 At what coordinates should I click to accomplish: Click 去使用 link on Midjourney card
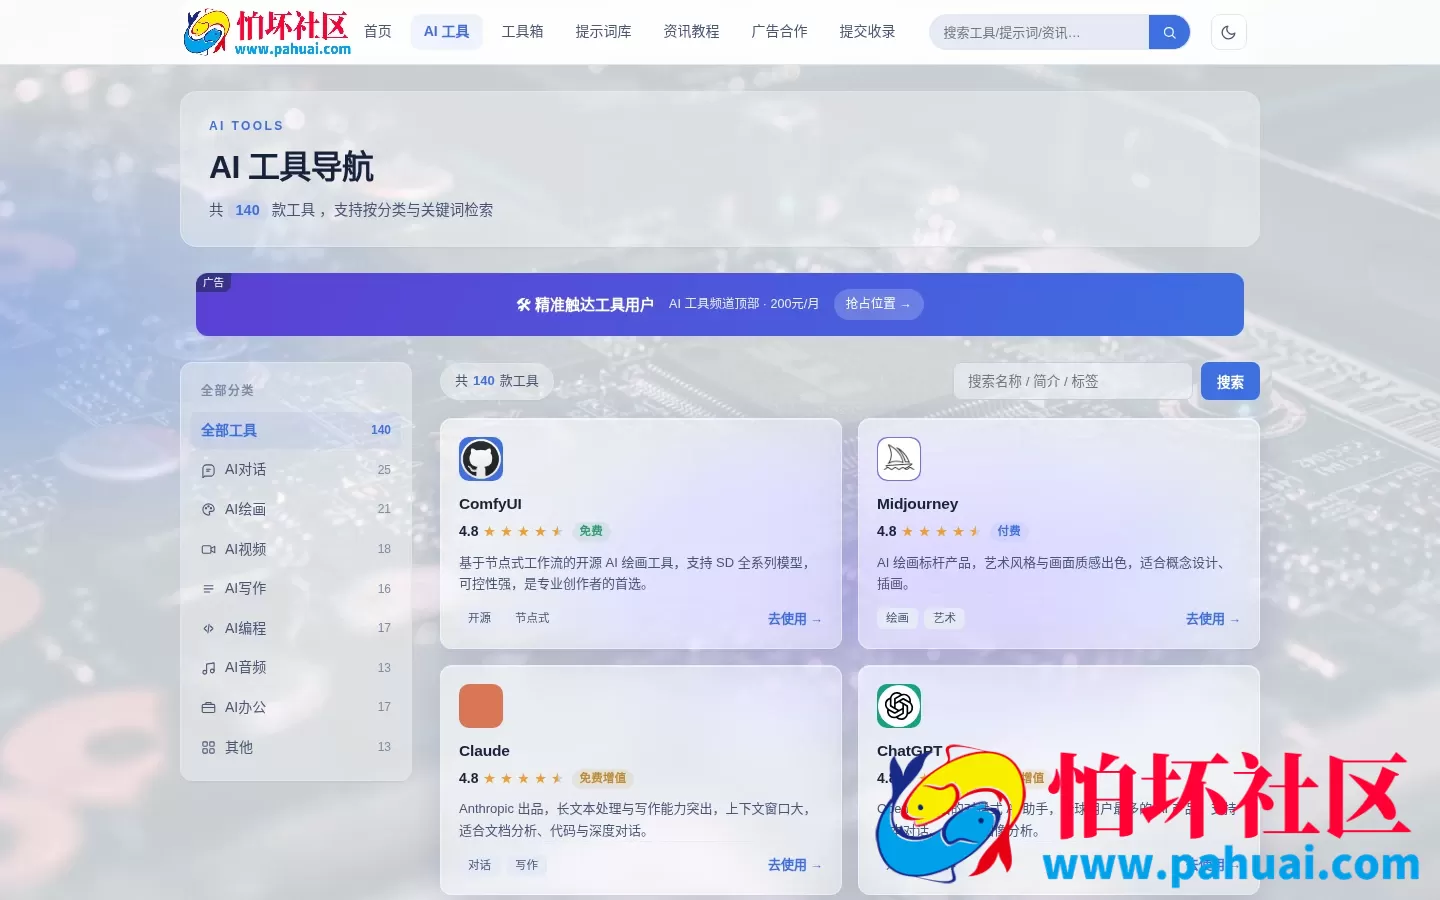click(x=1213, y=619)
